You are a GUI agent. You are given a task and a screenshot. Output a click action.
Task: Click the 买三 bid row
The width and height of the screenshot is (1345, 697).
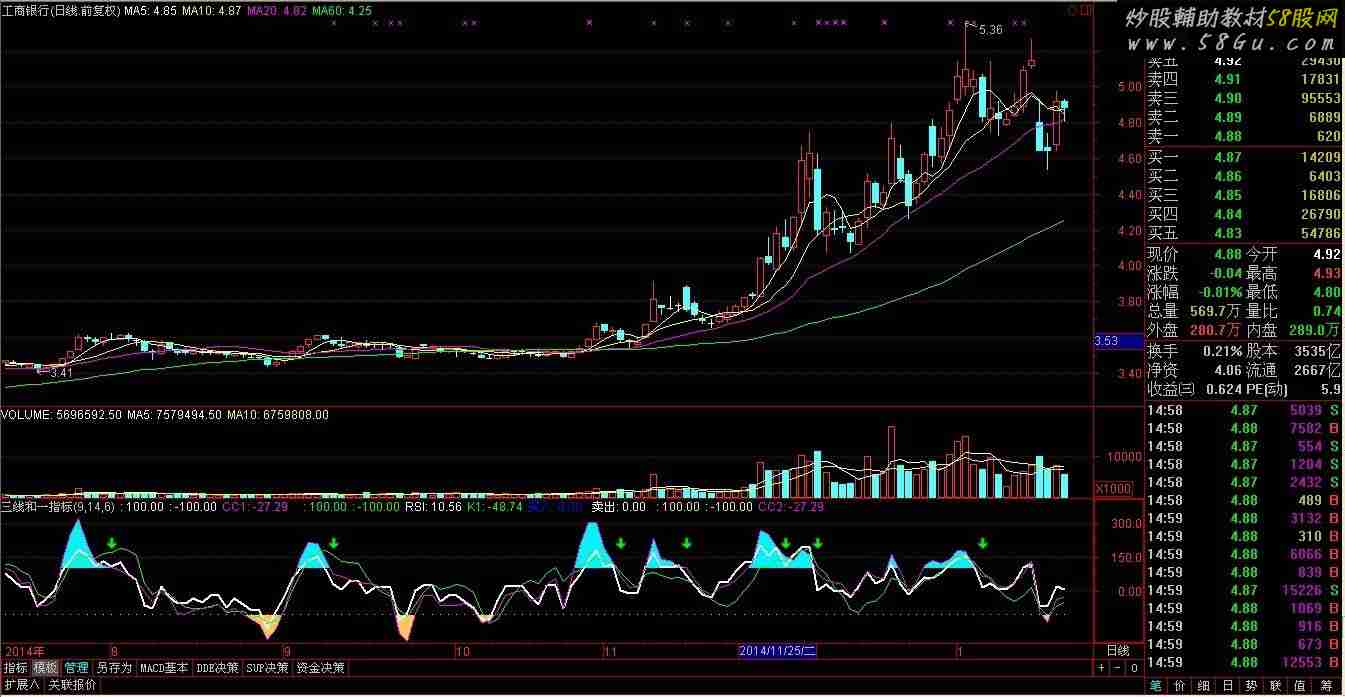coord(1243,195)
